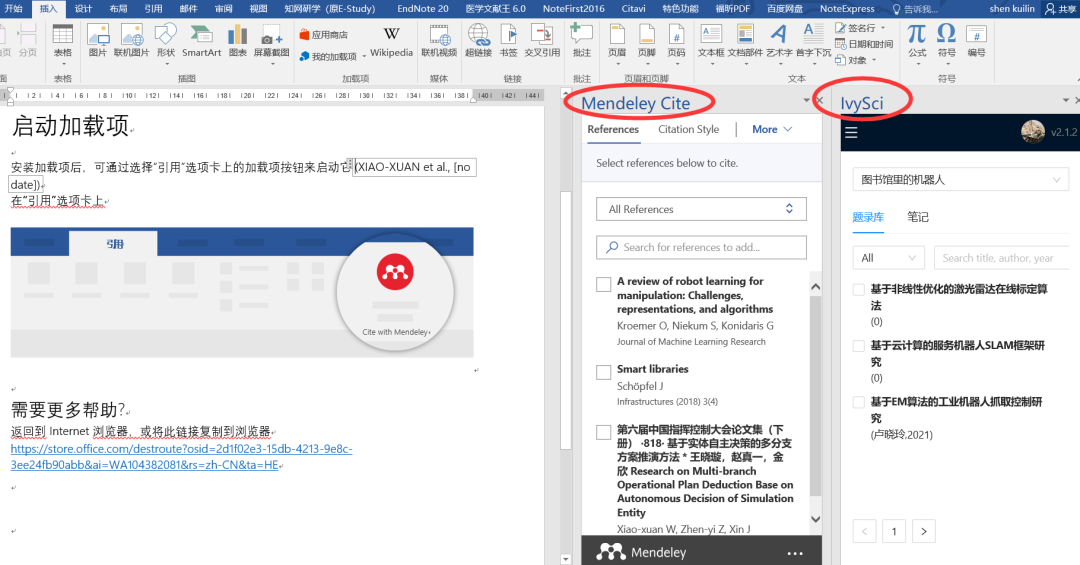The image size is (1080, 565).
Task: Click Mendeley reference list scroll-down arrow
Action: tap(816, 519)
